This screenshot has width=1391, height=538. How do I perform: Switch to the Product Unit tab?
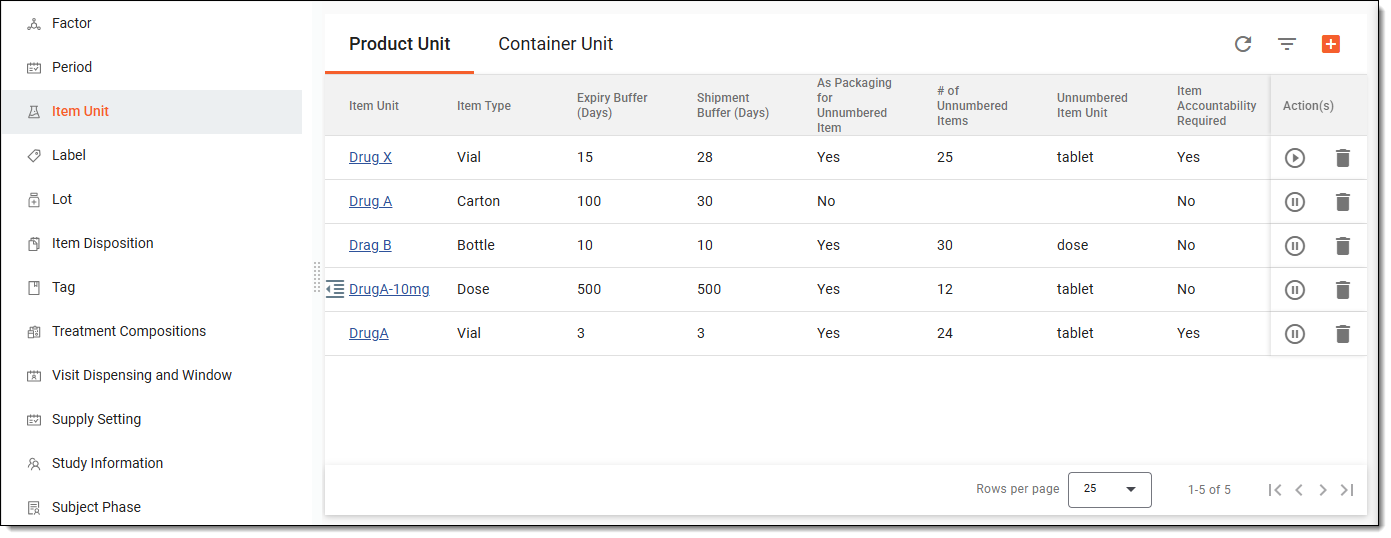[x=400, y=44]
